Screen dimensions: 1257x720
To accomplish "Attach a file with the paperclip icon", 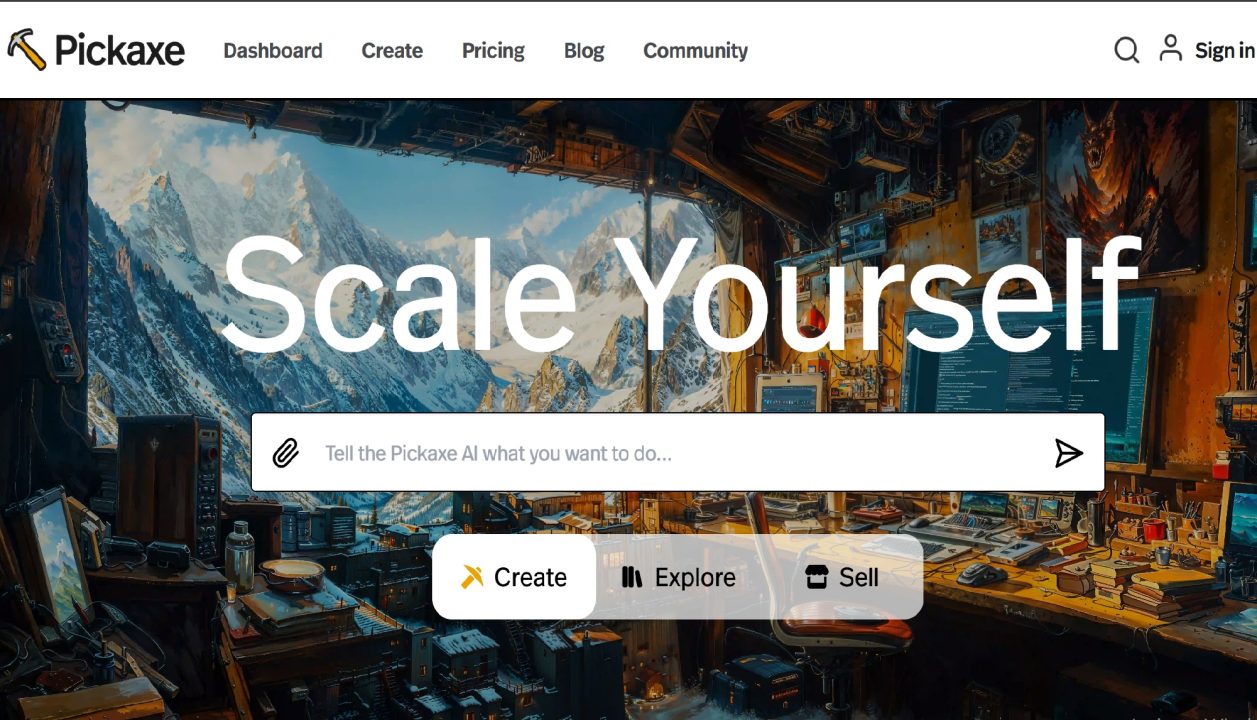I will click(286, 453).
